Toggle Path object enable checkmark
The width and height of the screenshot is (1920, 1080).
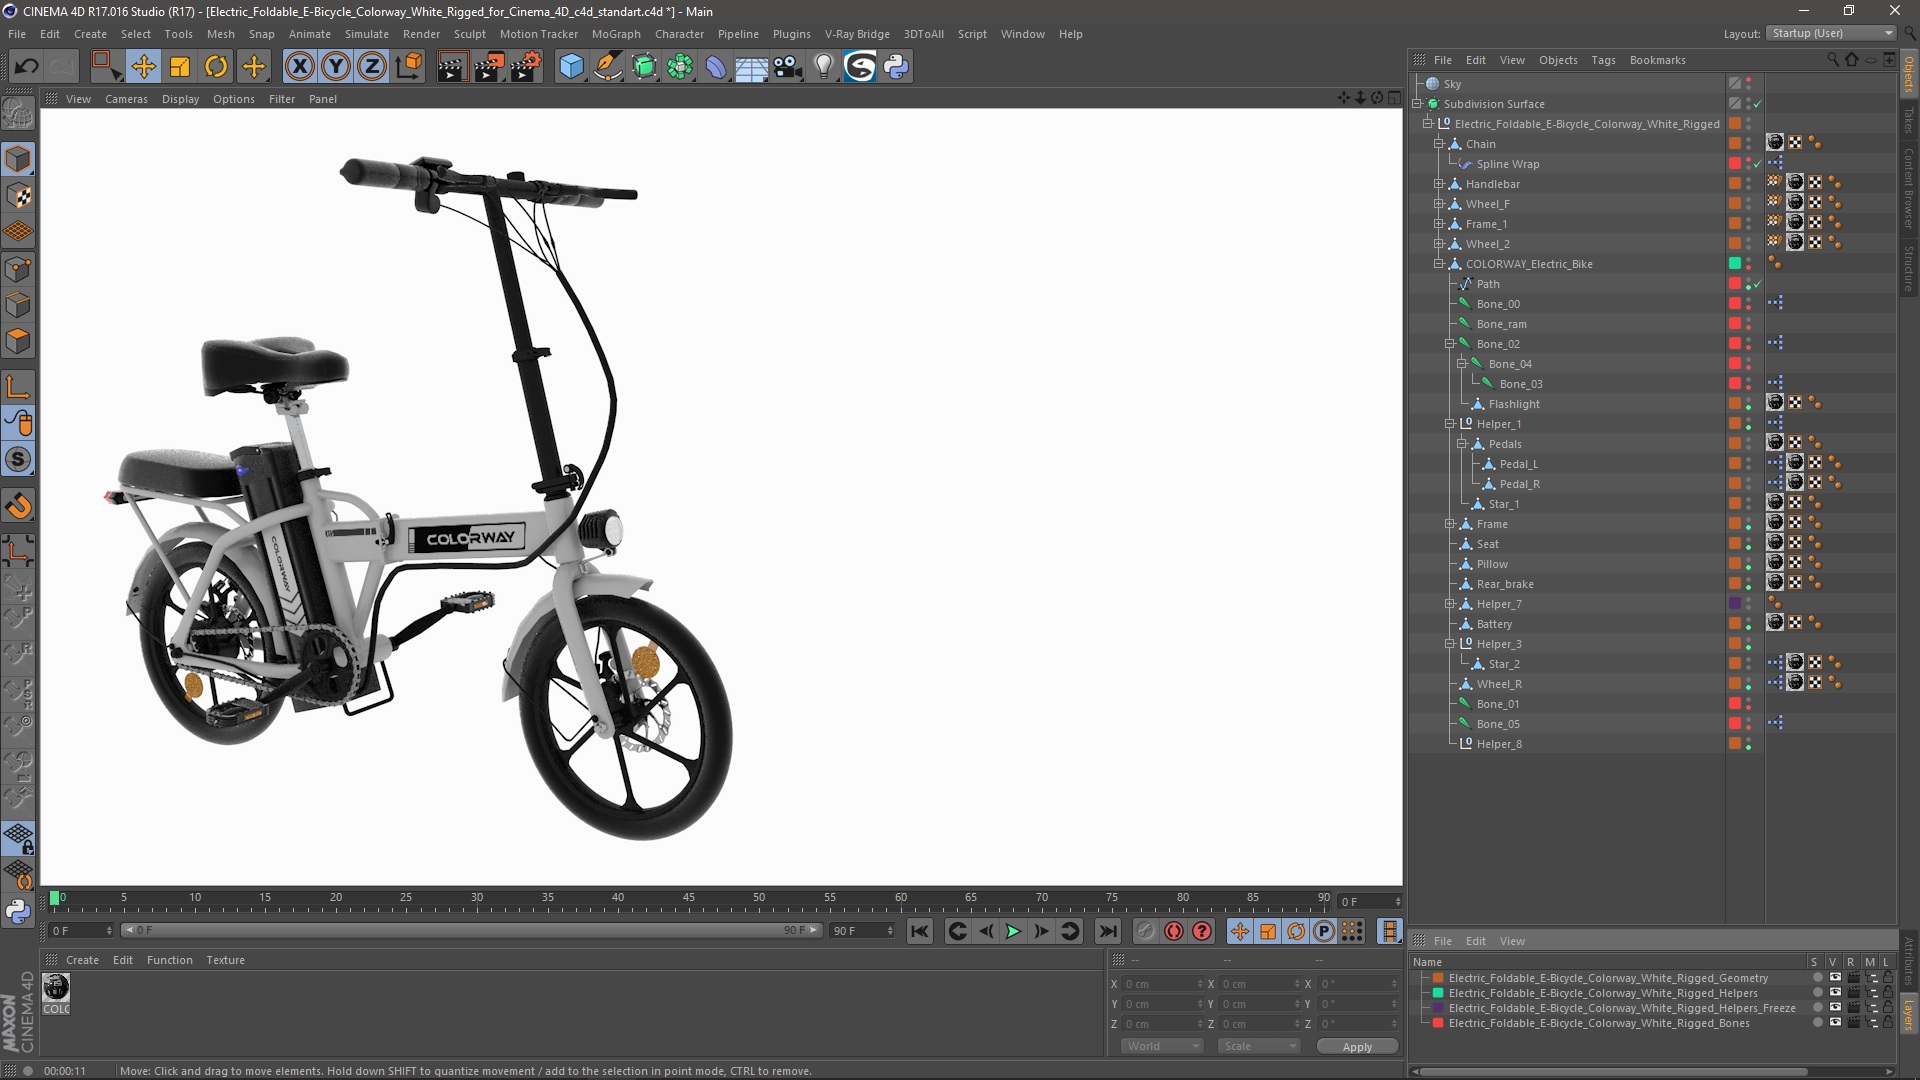pos(1758,284)
